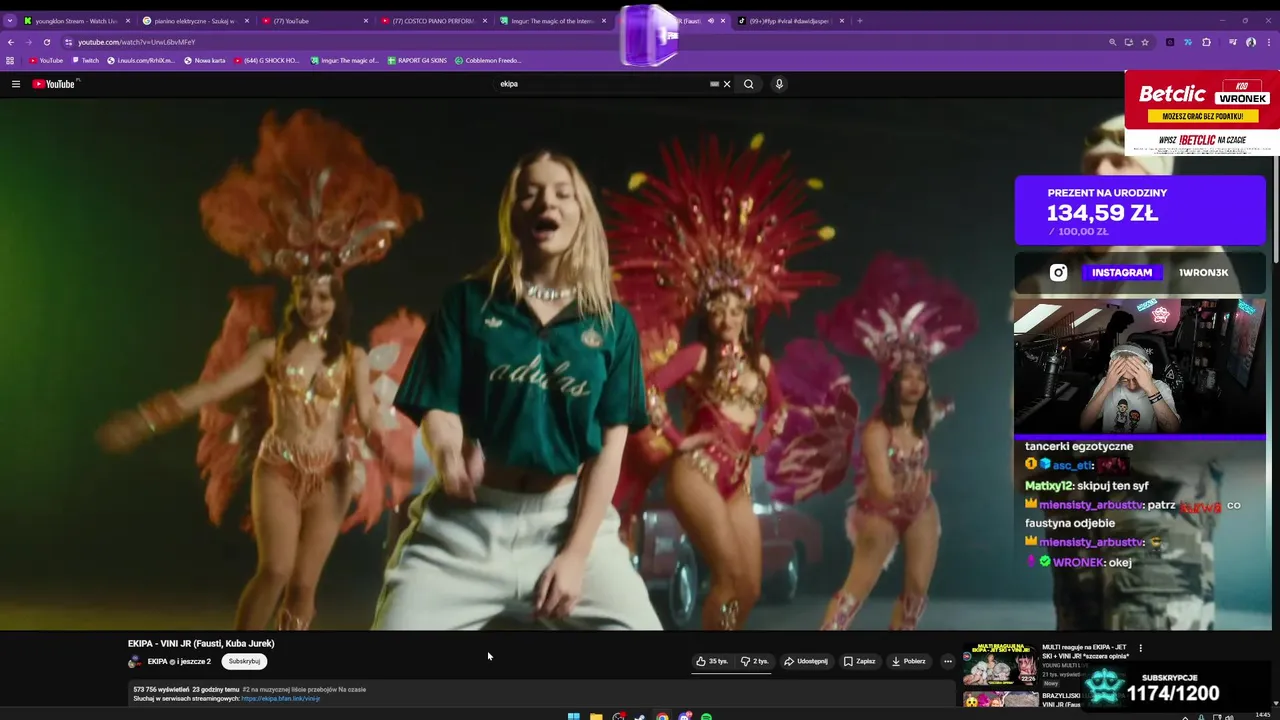Open the blue 7TV extension icon

pyautogui.click(x=1187, y=42)
